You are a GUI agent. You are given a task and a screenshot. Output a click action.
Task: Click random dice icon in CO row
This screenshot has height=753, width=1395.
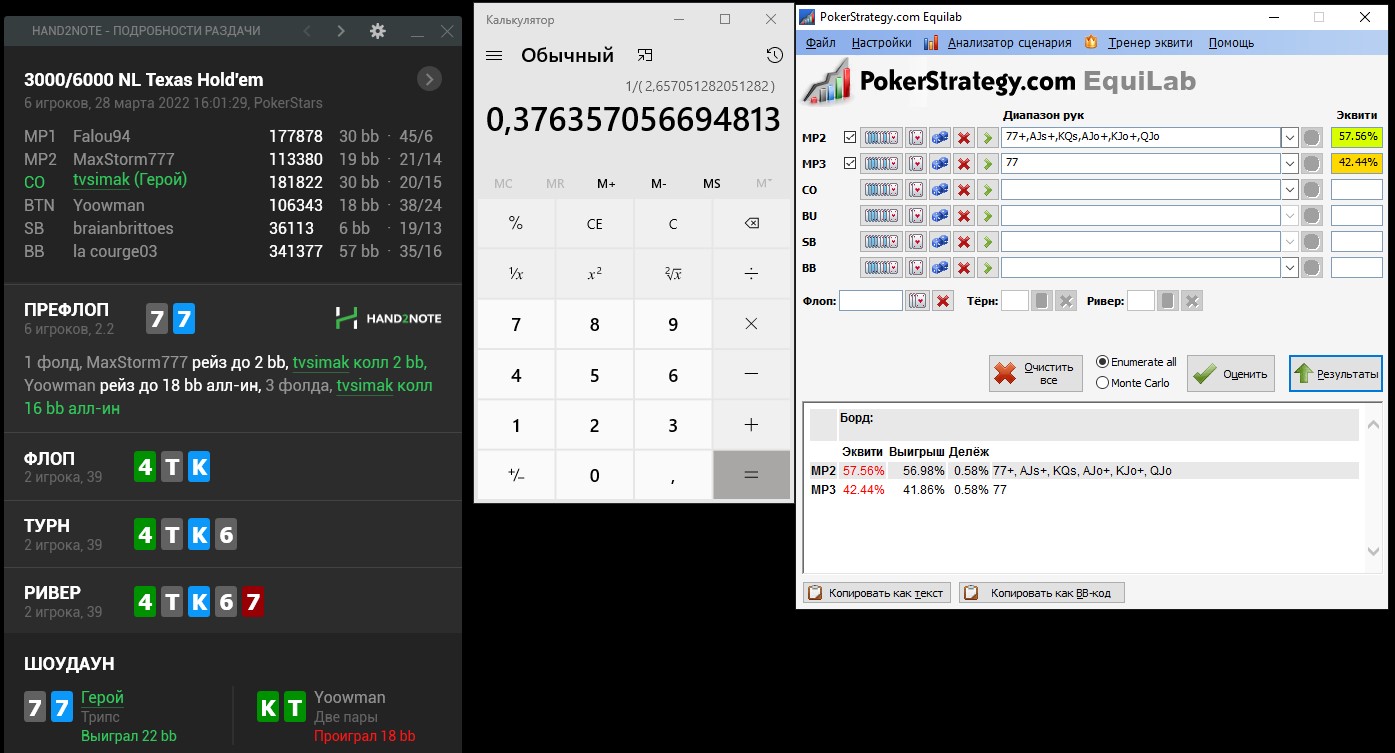pyautogui.click(x=940, y=189)
